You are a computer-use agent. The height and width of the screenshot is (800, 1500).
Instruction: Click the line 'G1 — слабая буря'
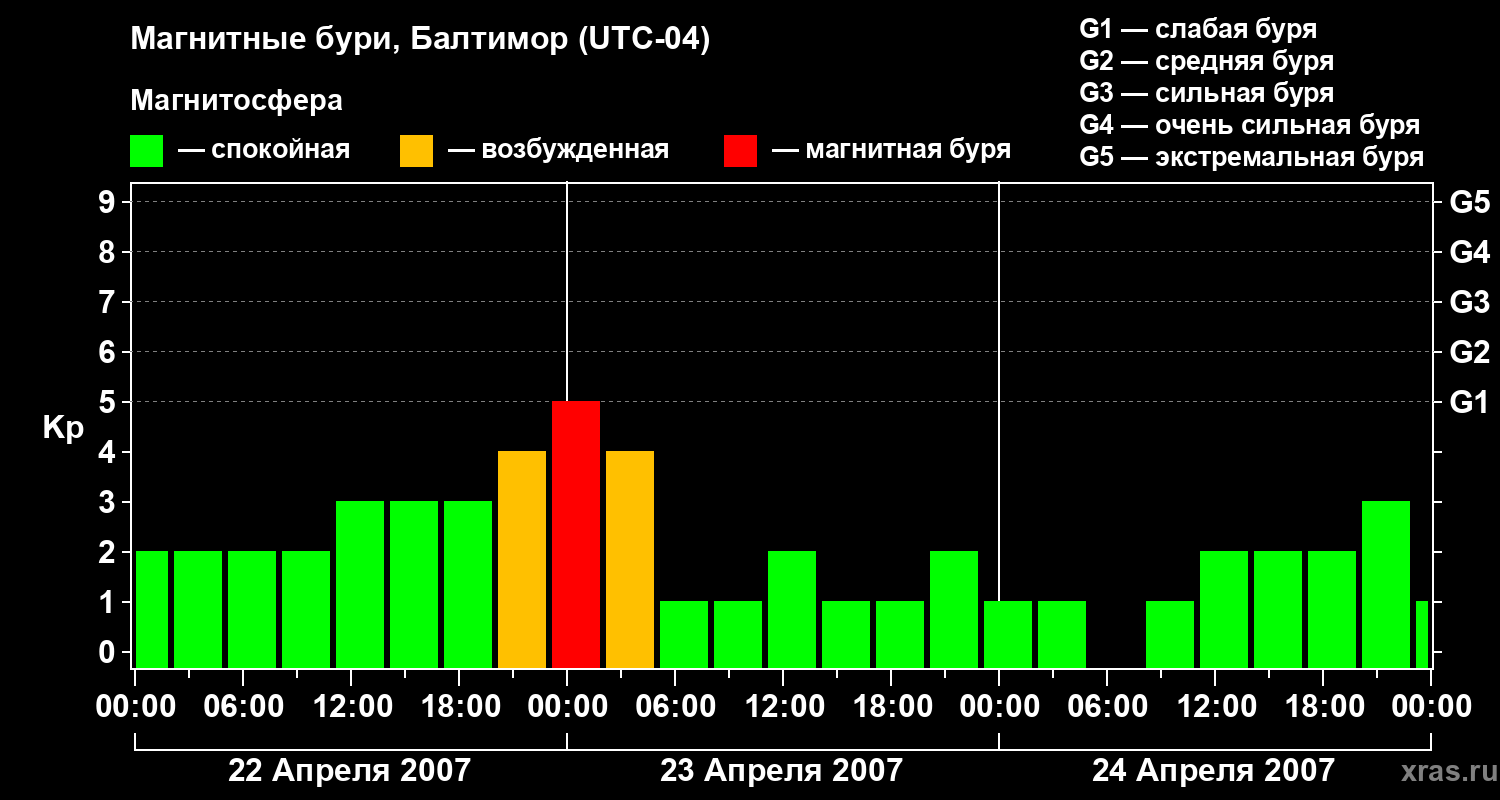pyautogui.click(x=1198, y=29)
